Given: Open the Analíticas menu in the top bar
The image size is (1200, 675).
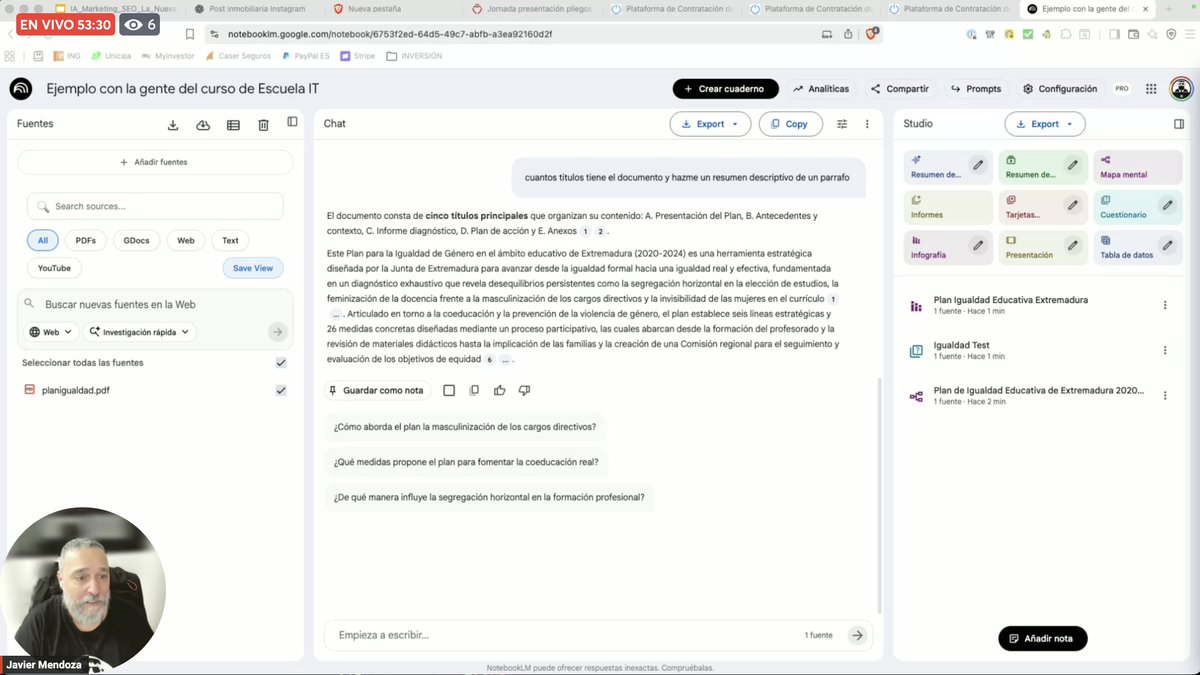Looking at the screenshot, I should tap(821, 89).
